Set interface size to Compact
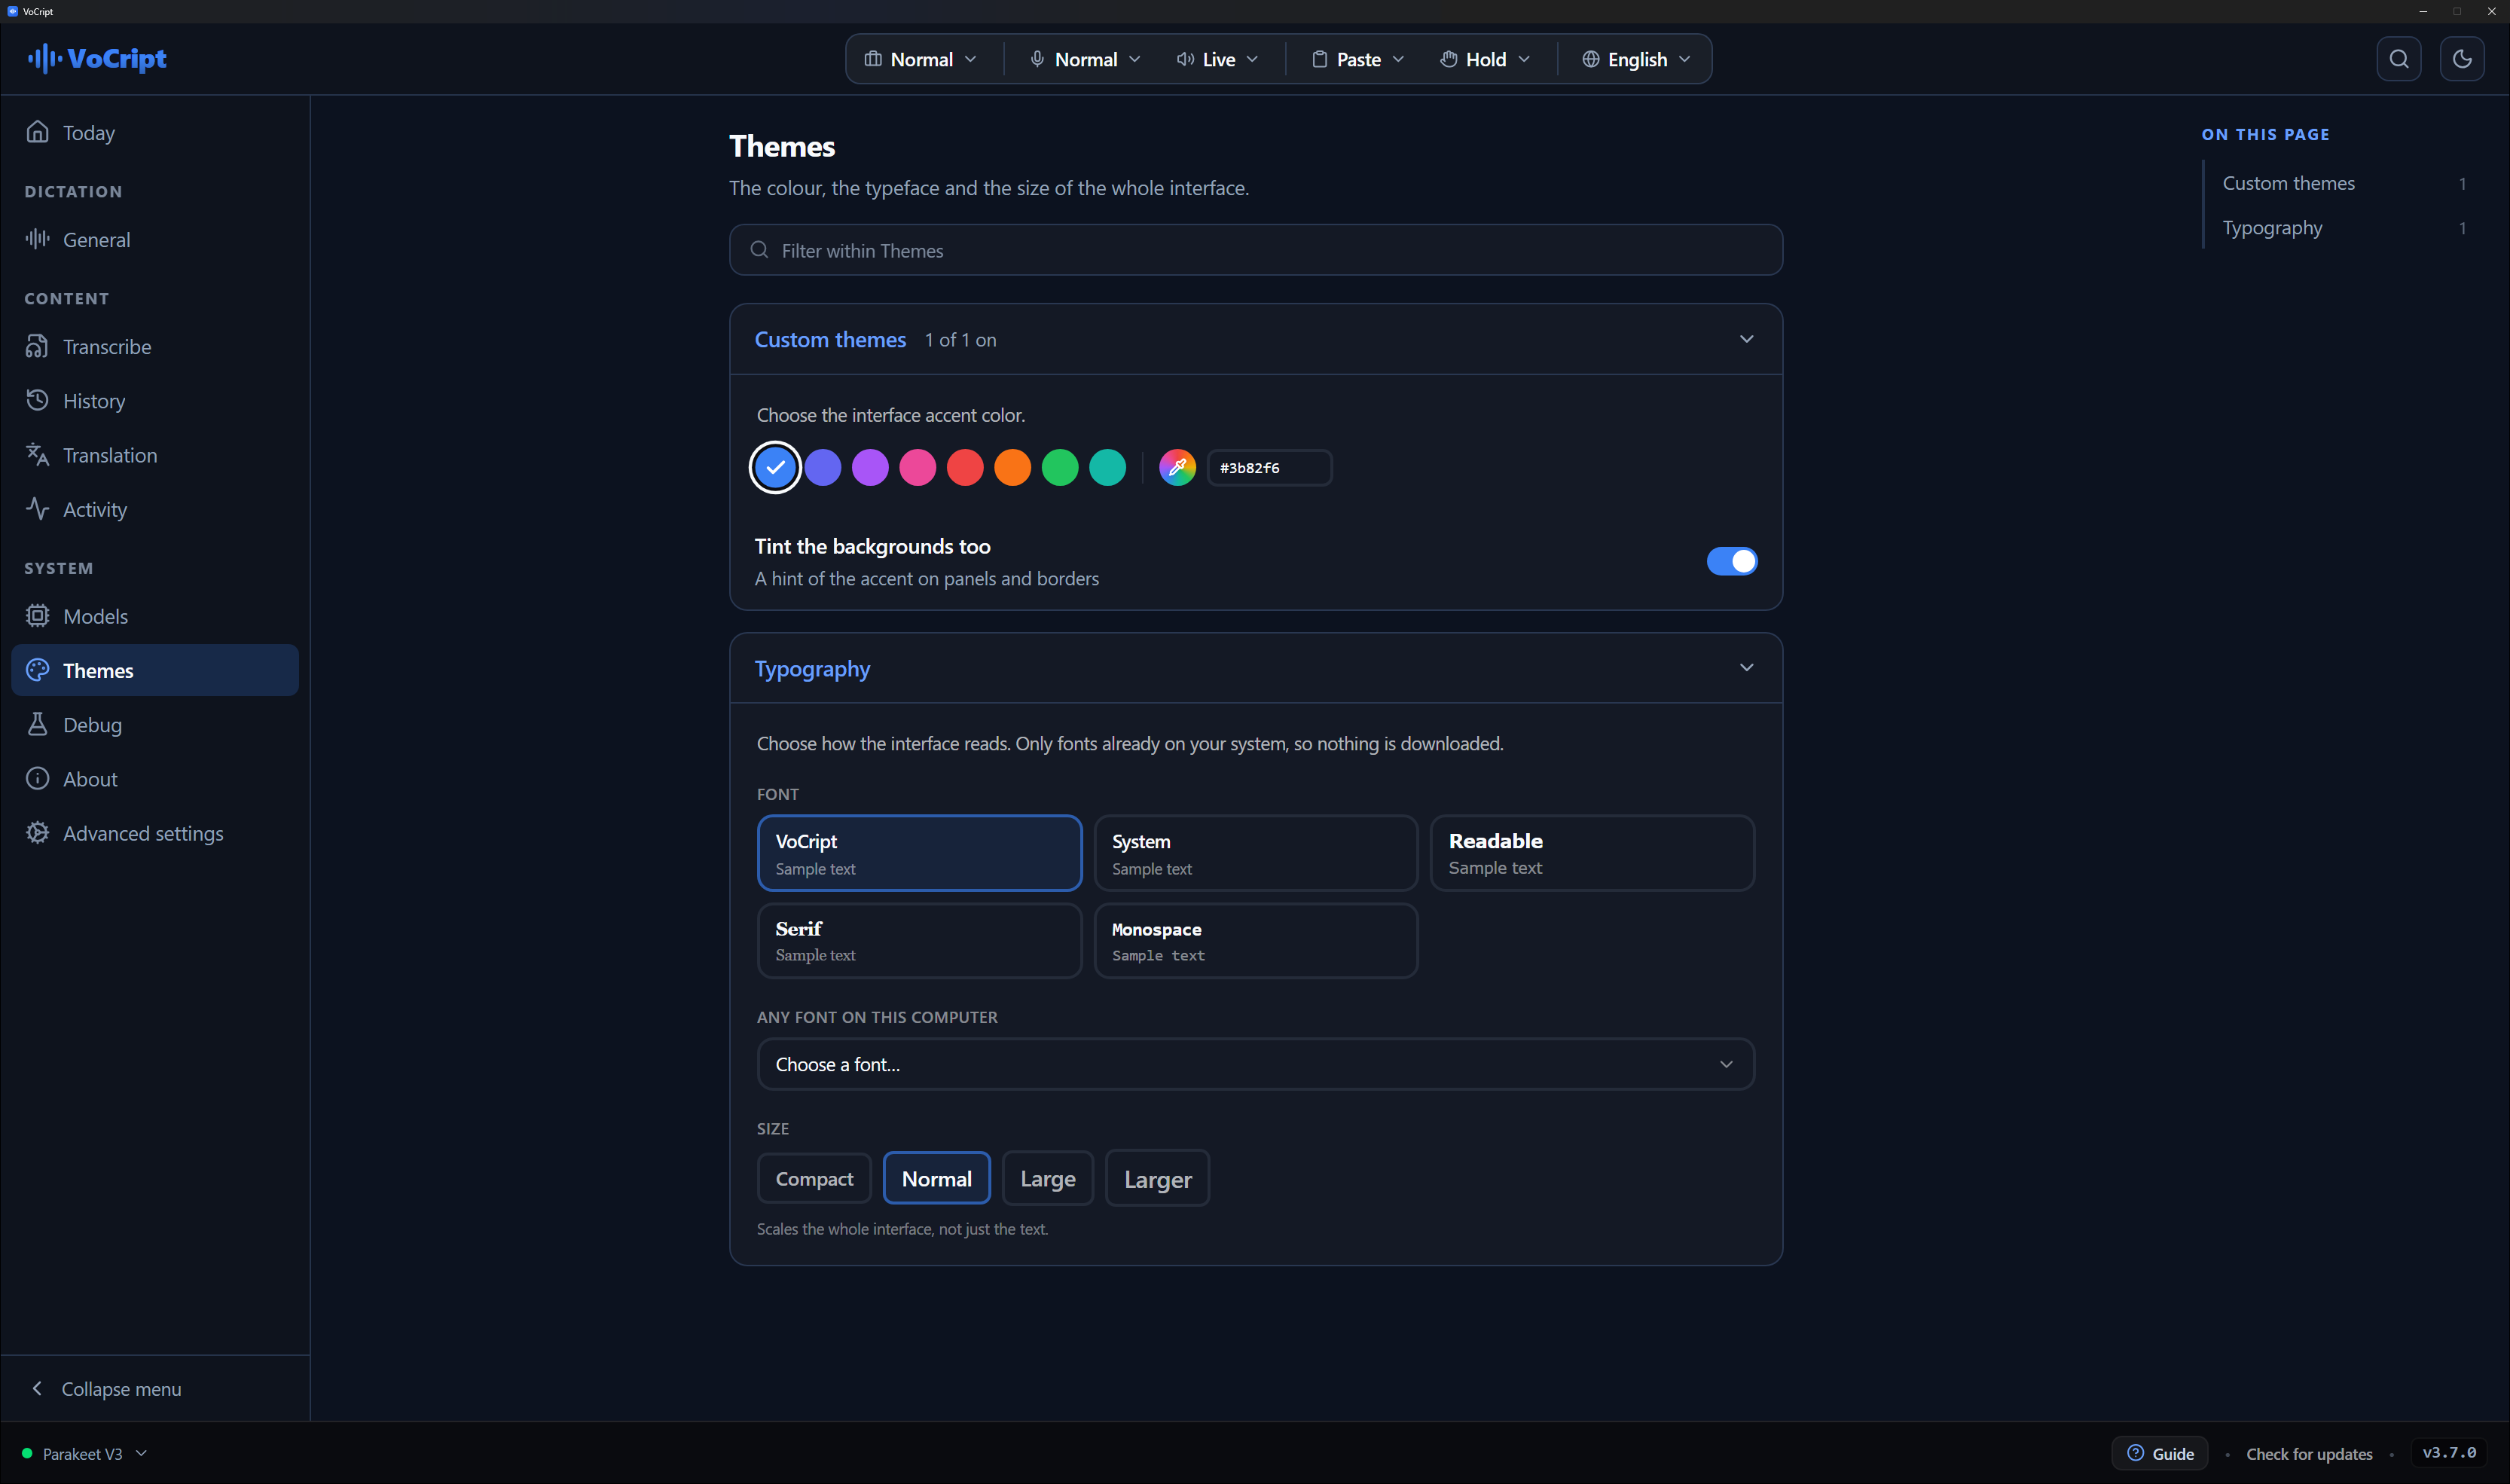This screenshot has width=2510, height=1484. click(x=814, y=1178)
